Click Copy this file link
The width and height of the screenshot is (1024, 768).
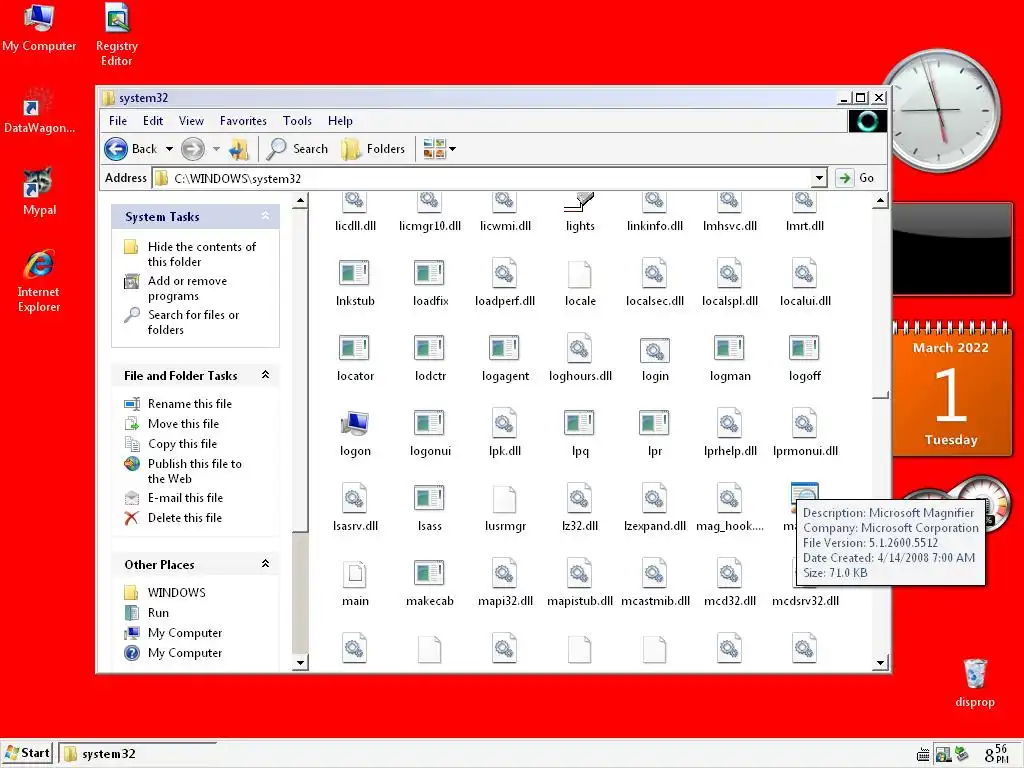182,444
